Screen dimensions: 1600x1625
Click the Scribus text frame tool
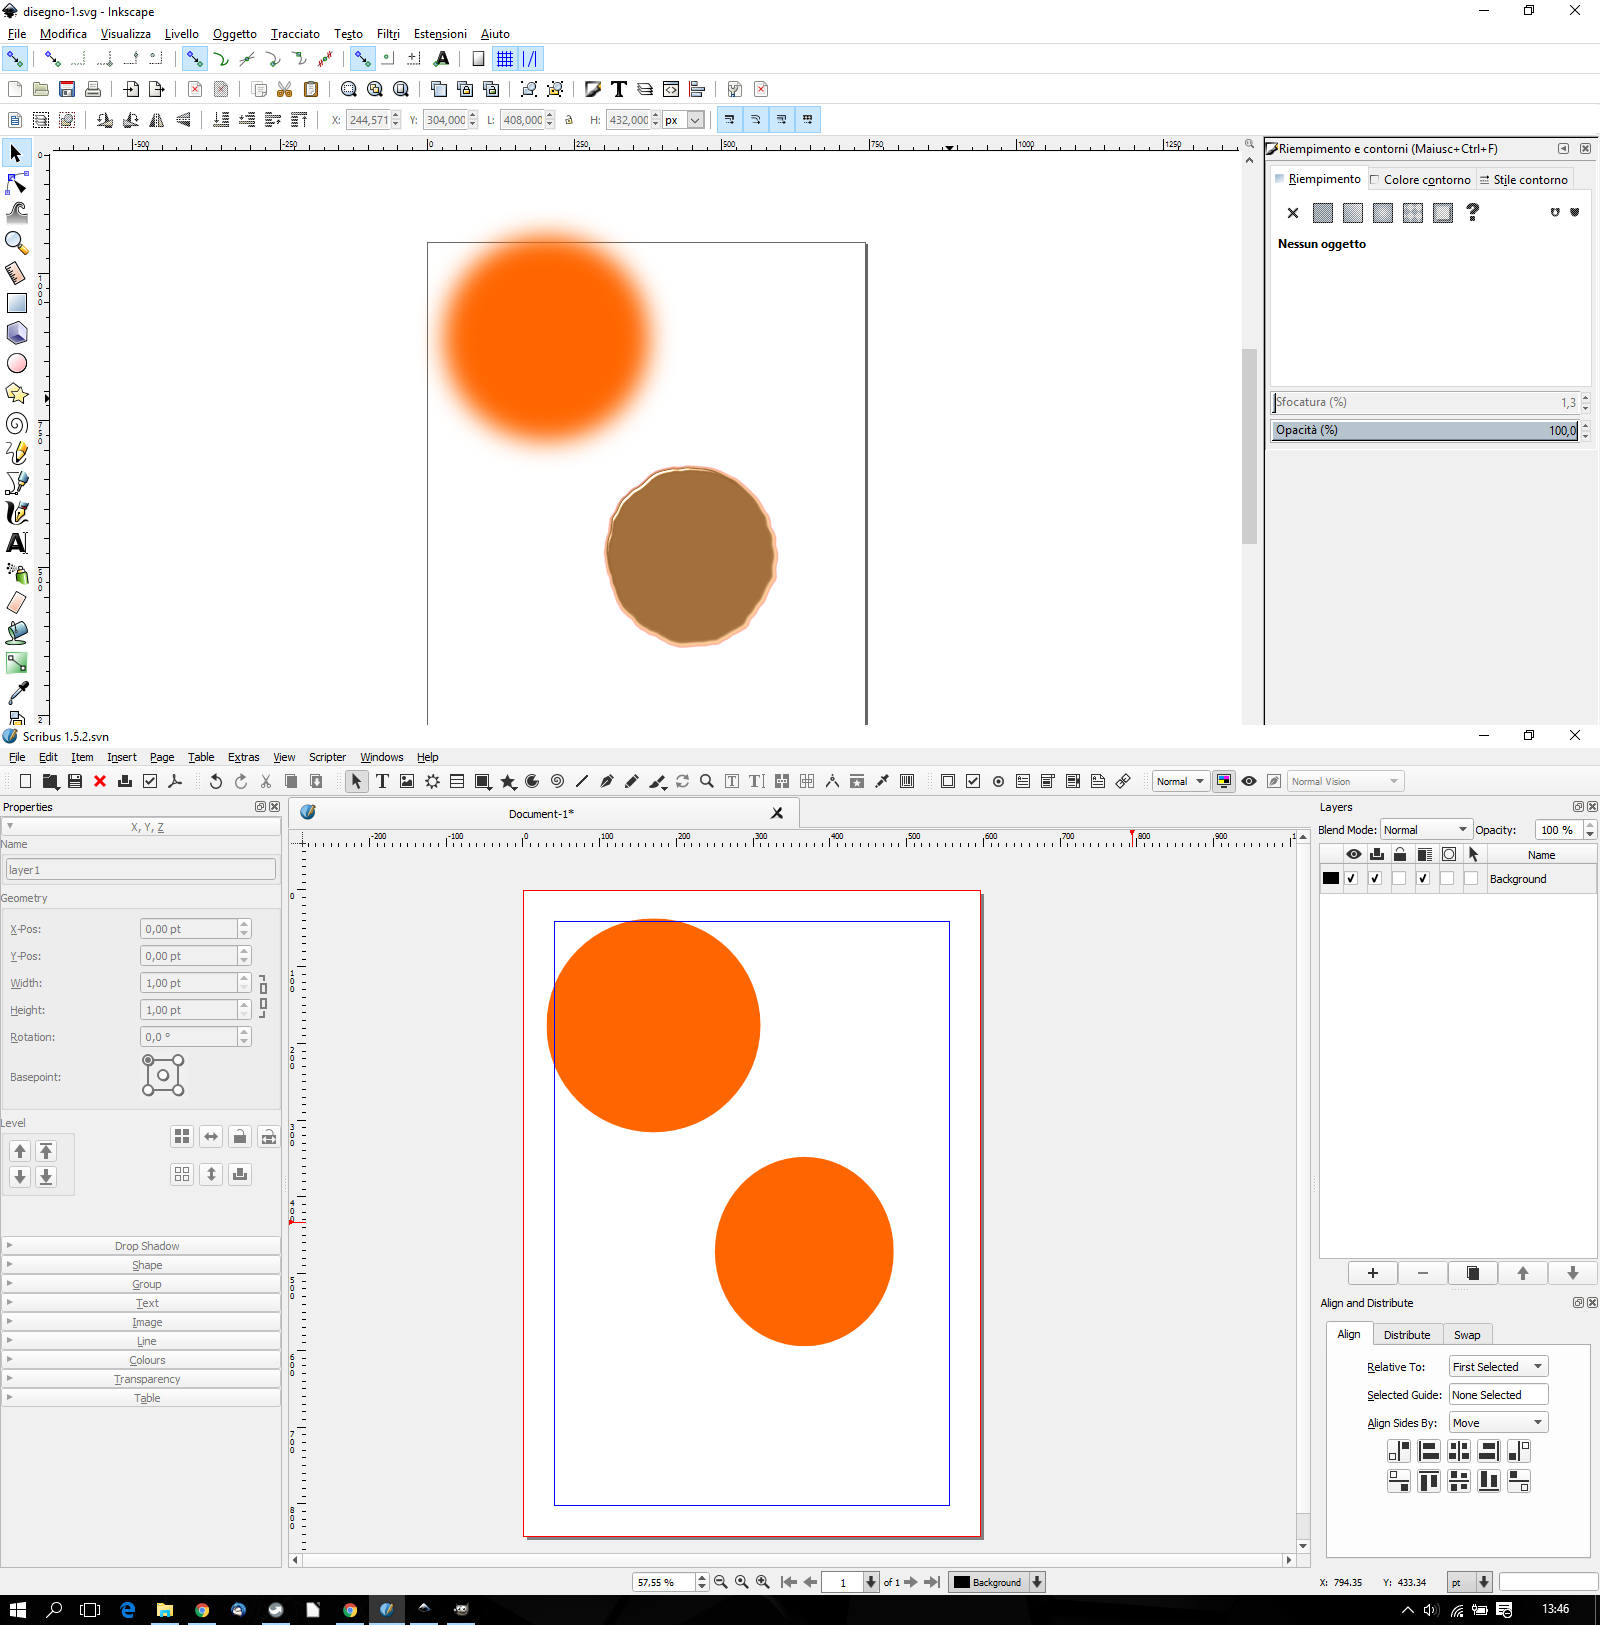382,782
